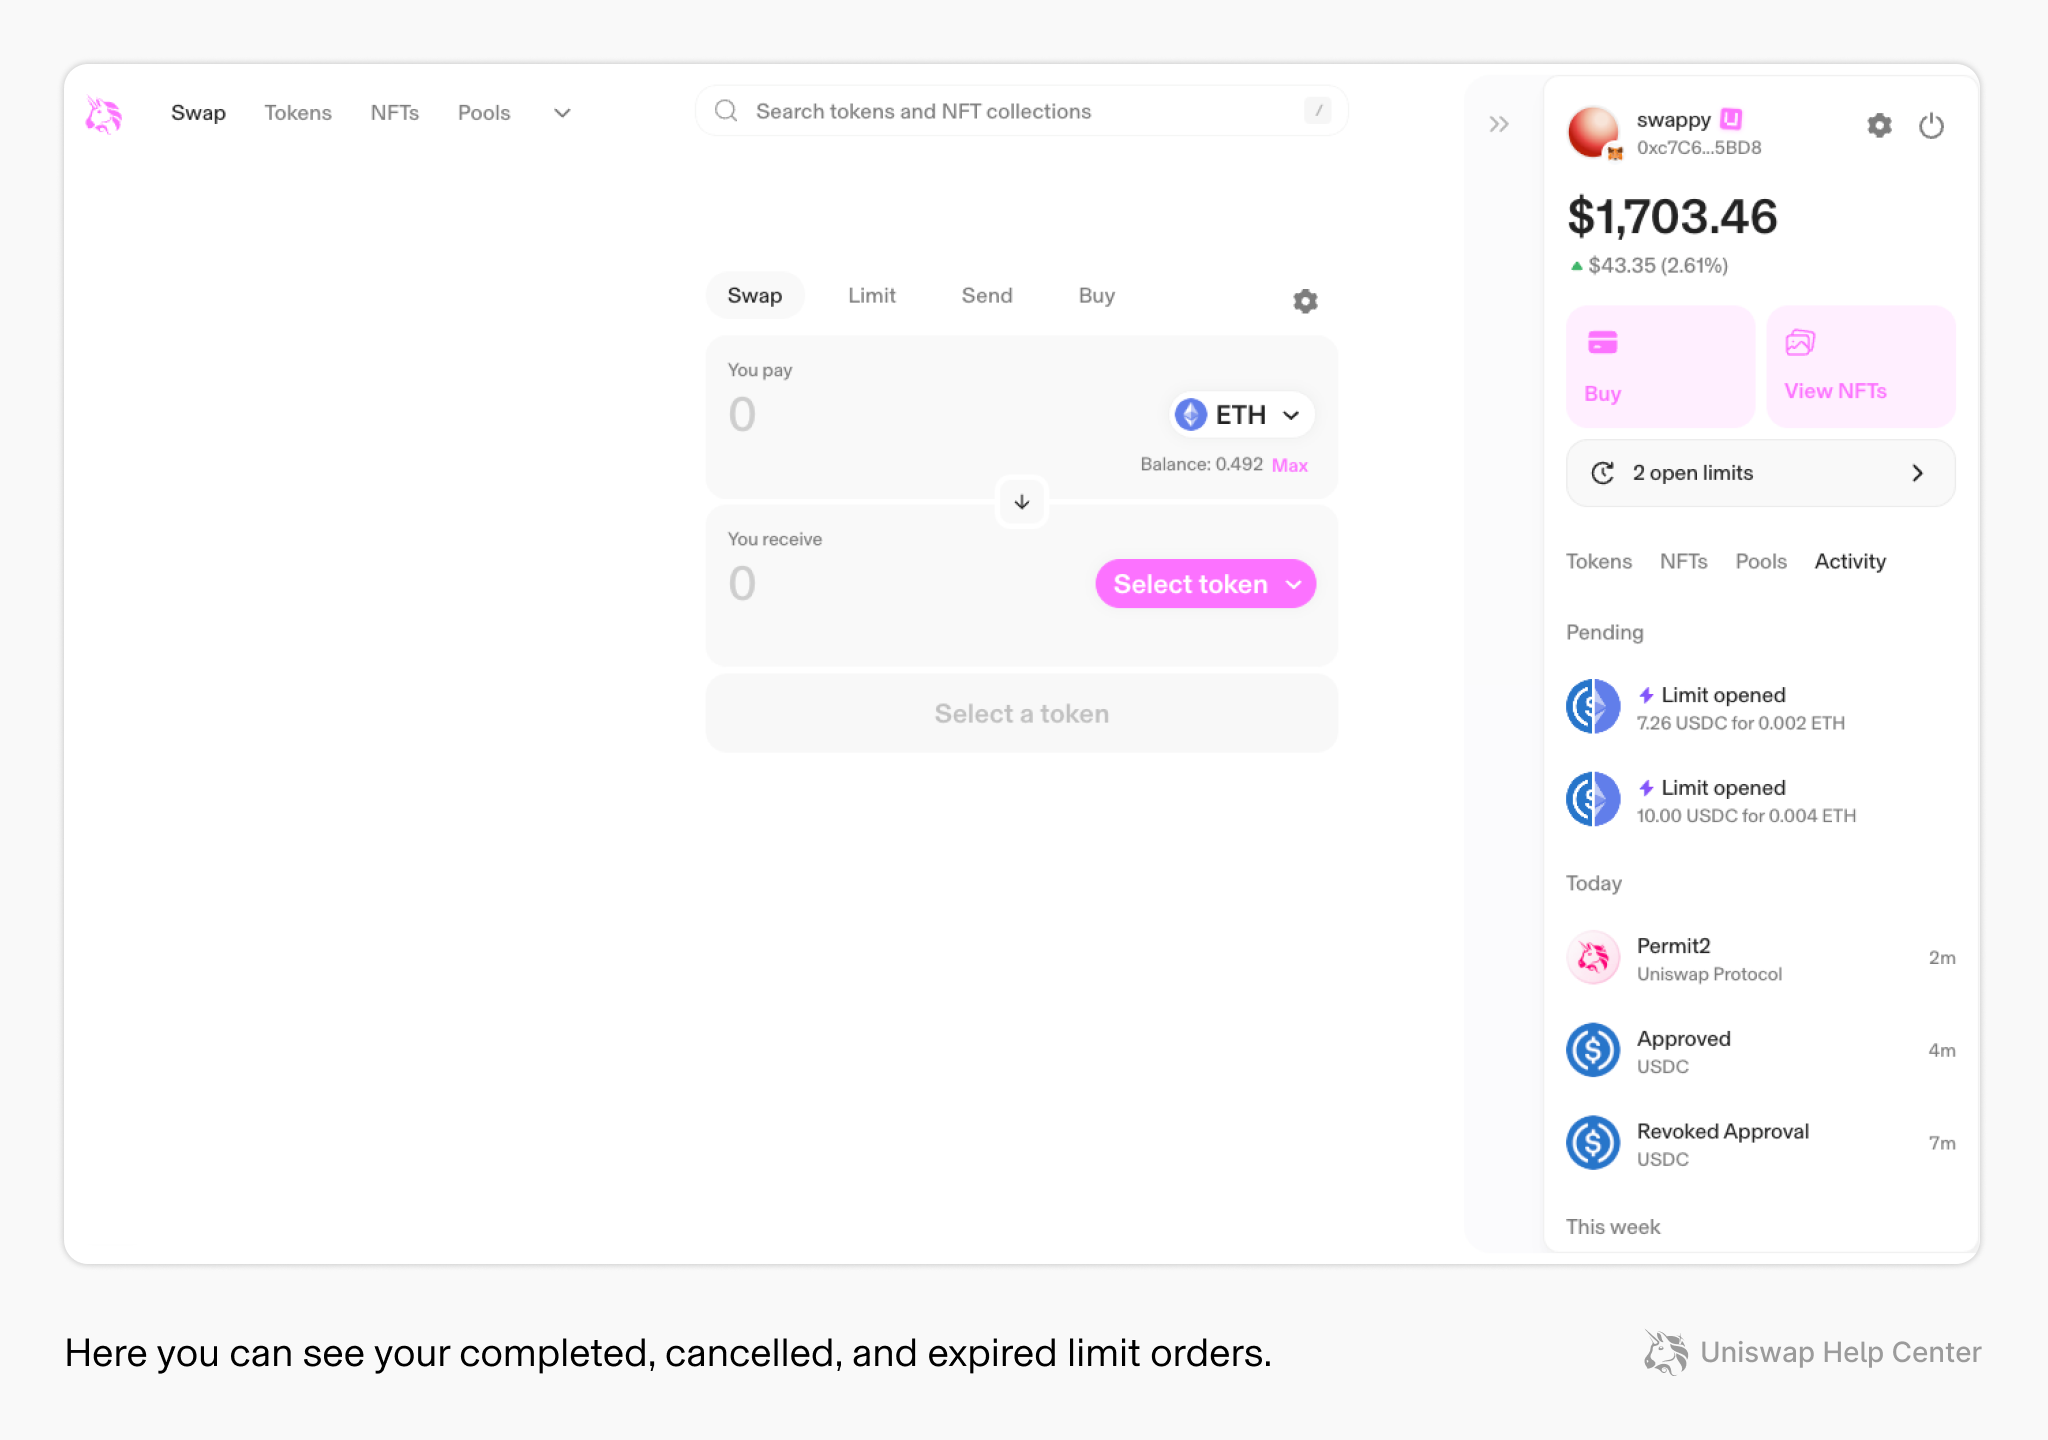Expand the 2 open limits row
This screenshot has width=2048, height=1440.
[1760, 473]
